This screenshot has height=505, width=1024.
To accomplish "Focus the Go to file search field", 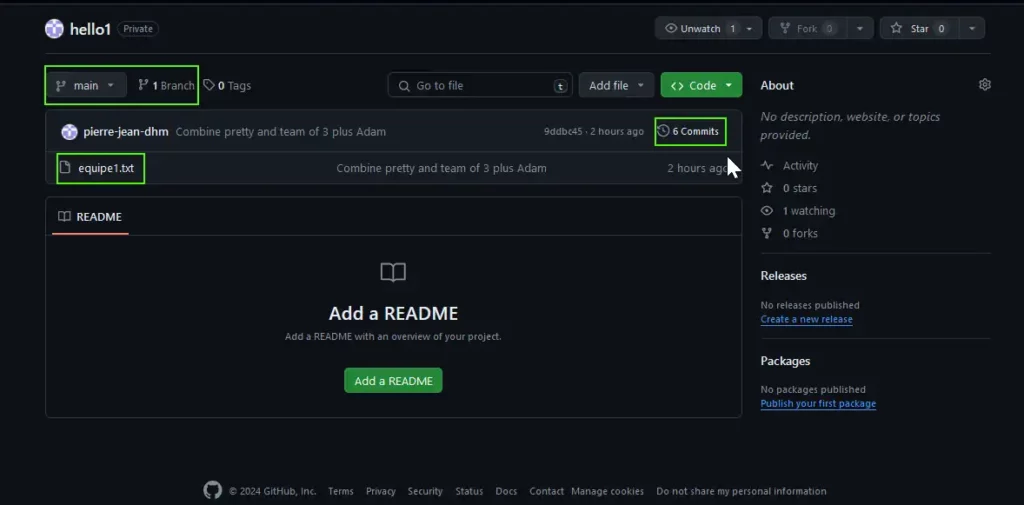I will pos(480,86).
